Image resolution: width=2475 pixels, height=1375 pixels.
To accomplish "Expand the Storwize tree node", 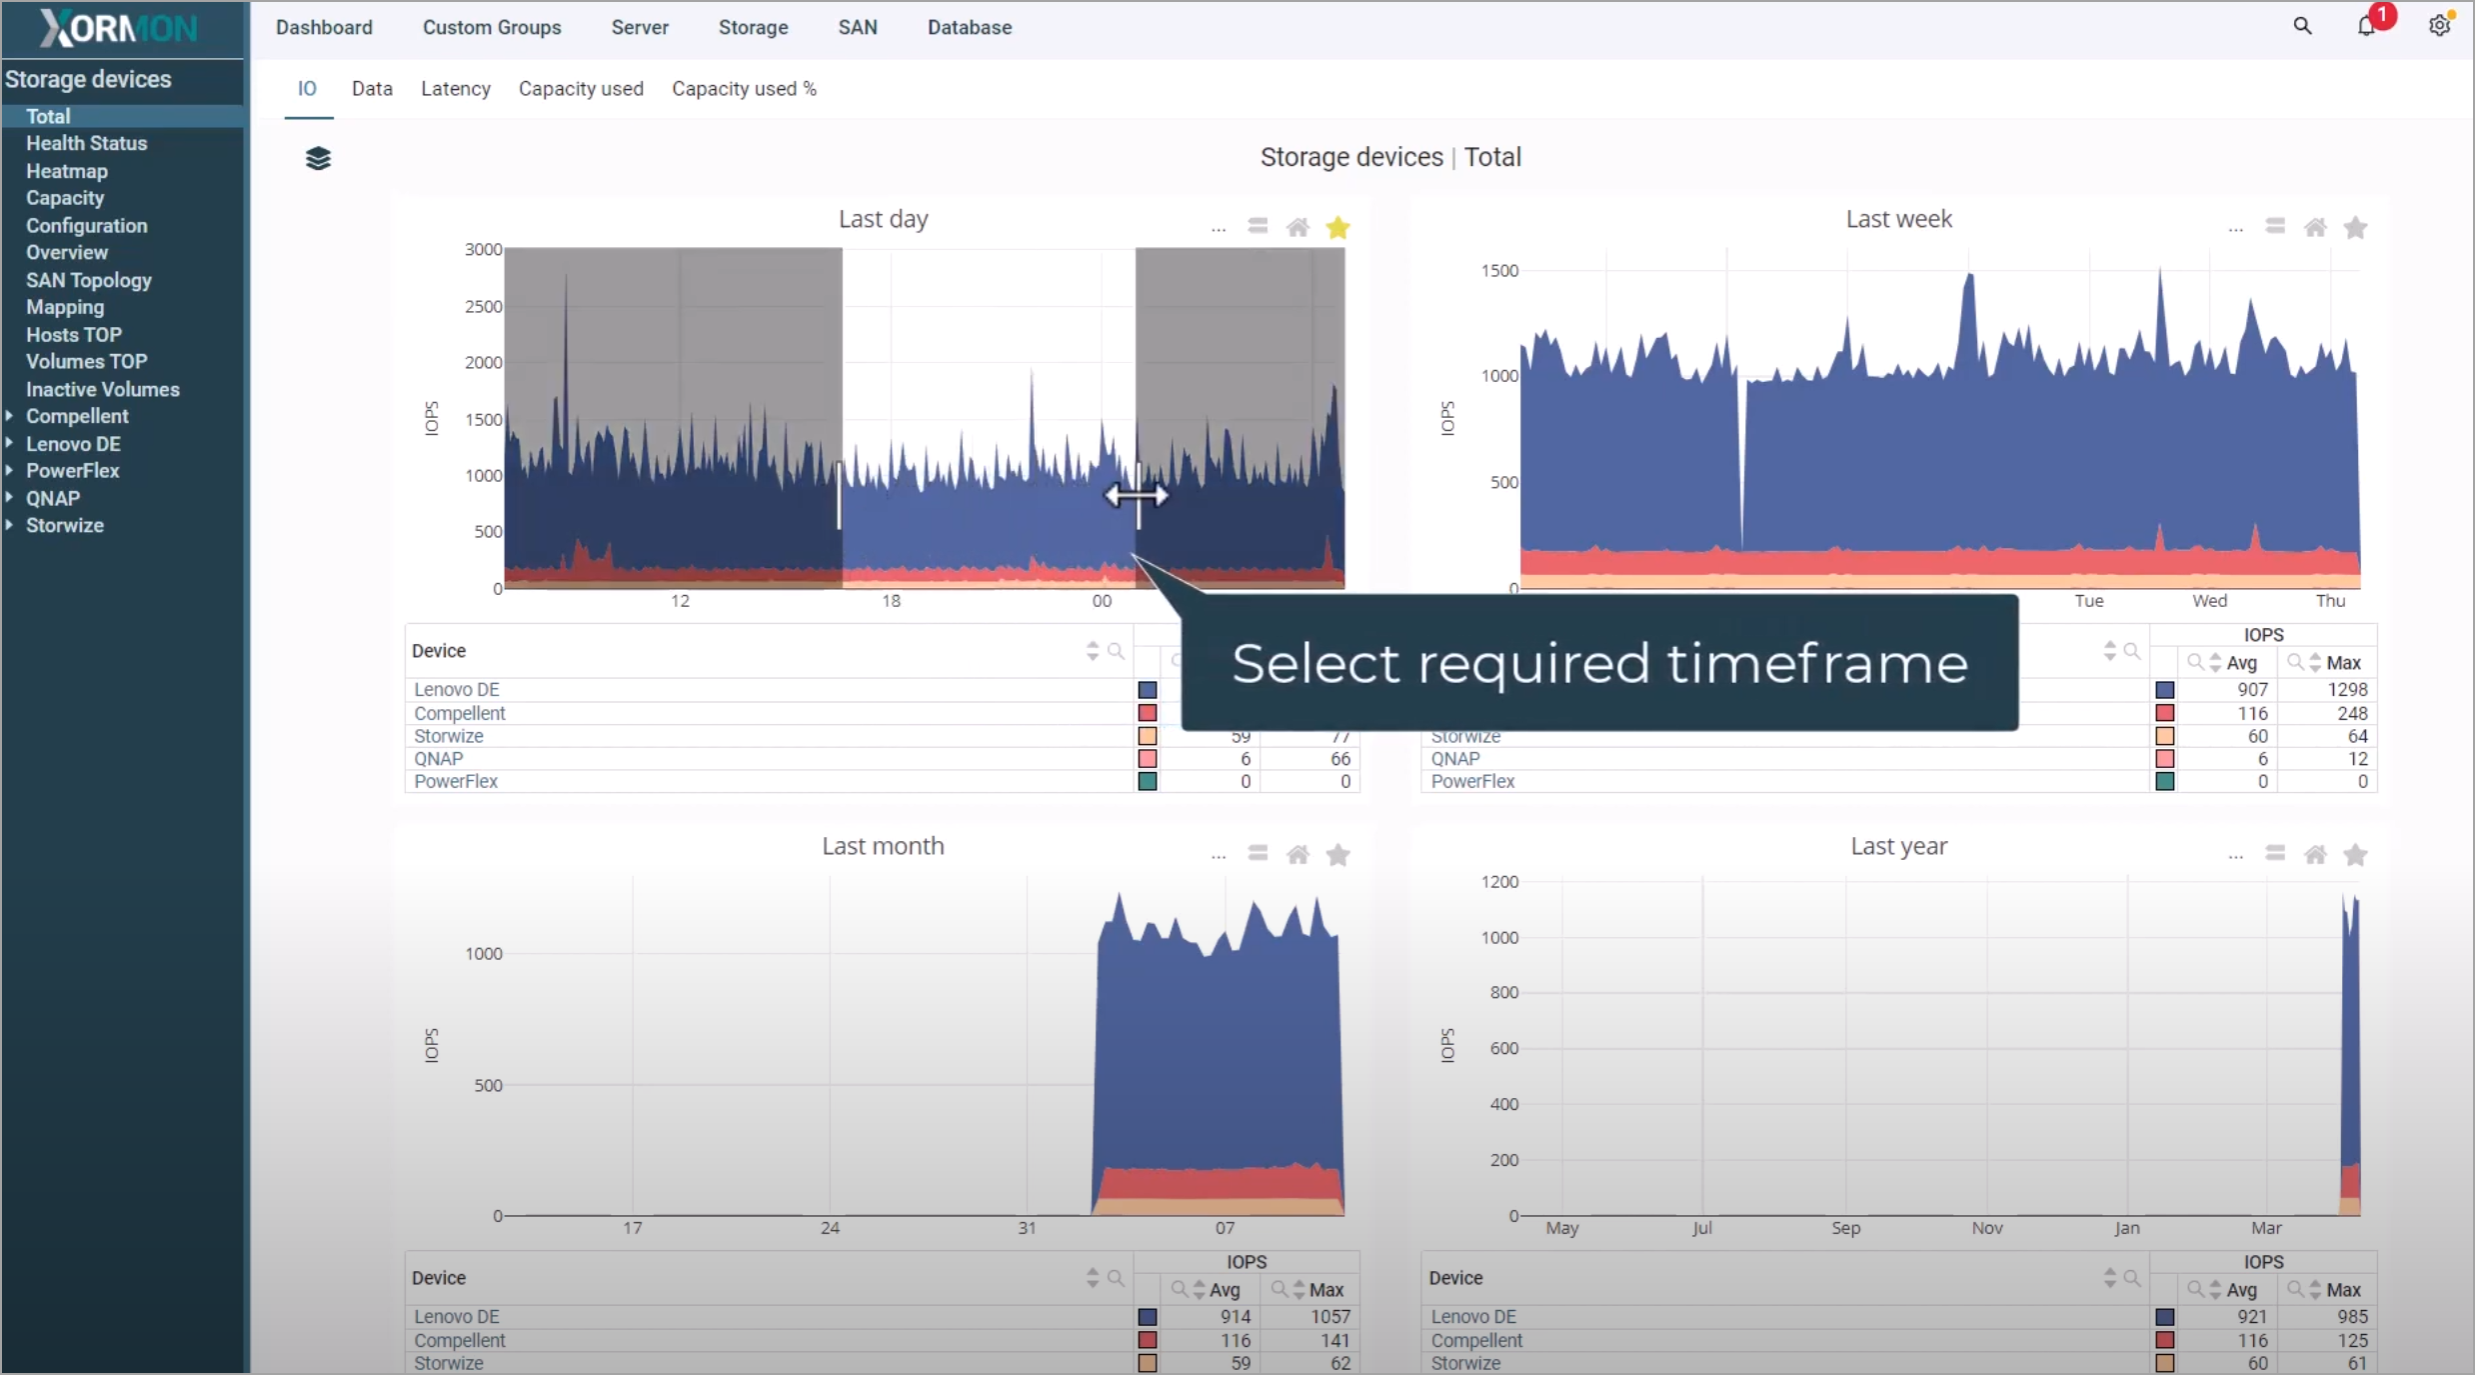I will pyautogui.click(x=10, y=525).
